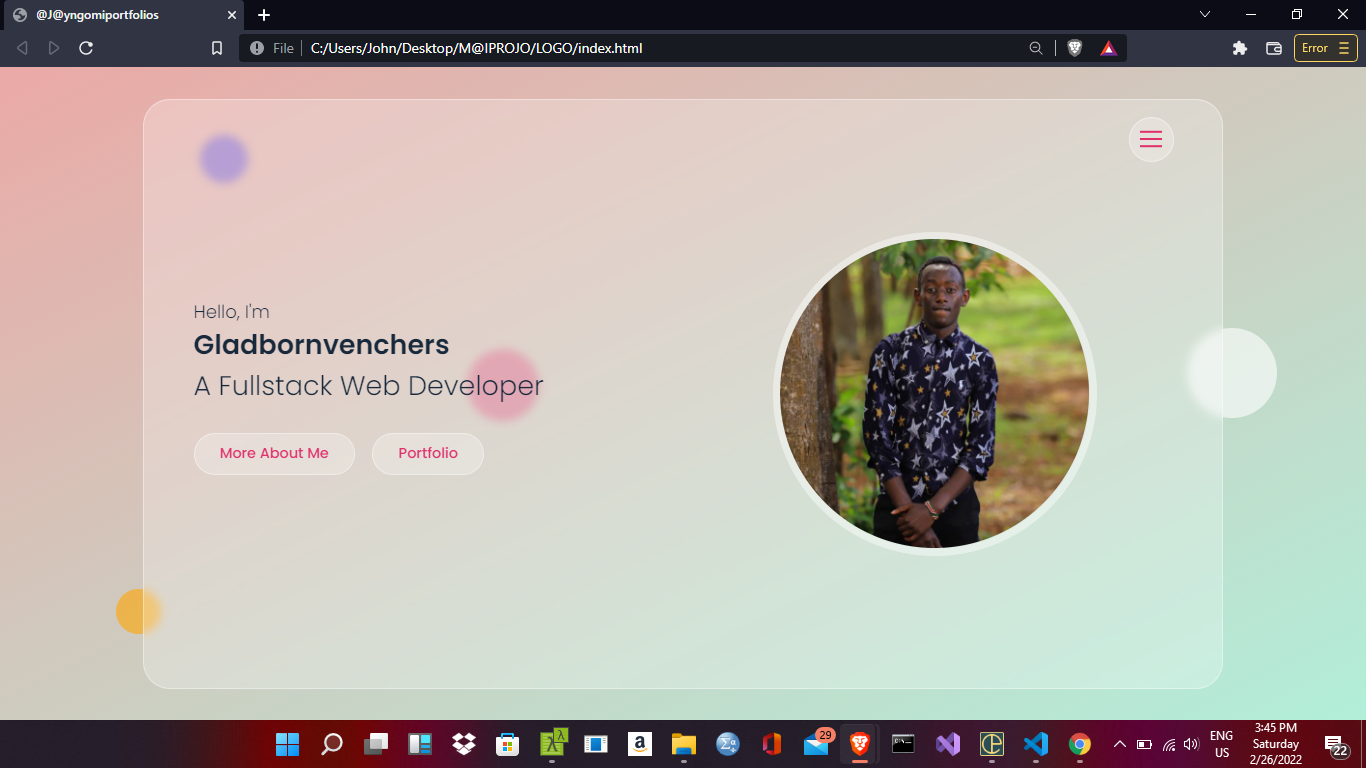Click the Error menu button in toolbar

coord(1326,48)
